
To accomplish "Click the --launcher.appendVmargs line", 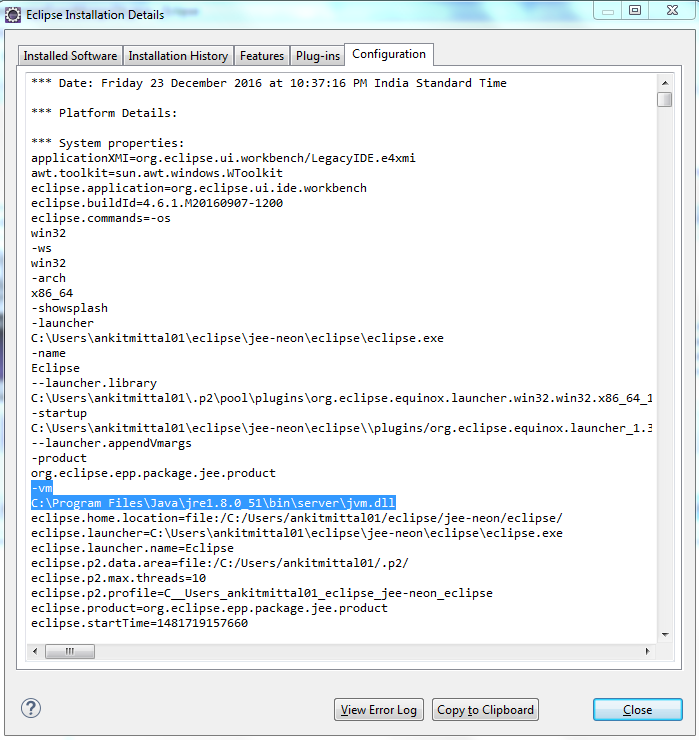I will click(x=111, y=443).
